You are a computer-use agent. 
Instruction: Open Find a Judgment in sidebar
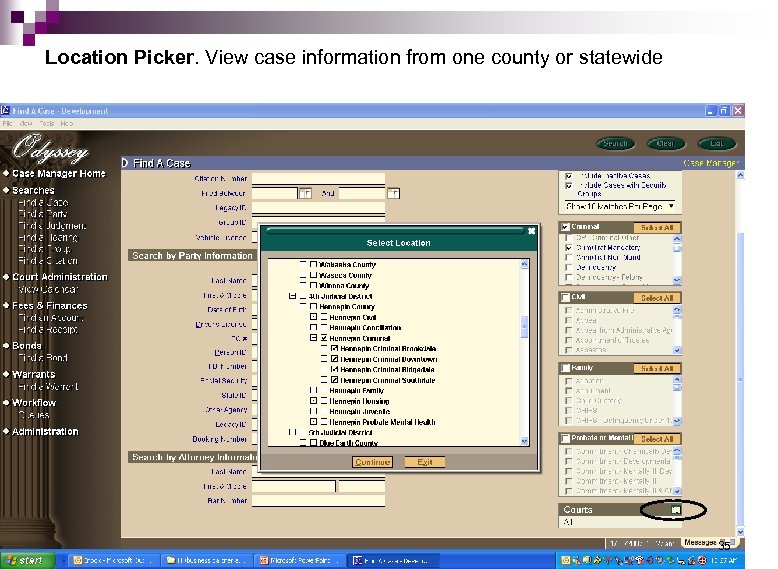52,226
